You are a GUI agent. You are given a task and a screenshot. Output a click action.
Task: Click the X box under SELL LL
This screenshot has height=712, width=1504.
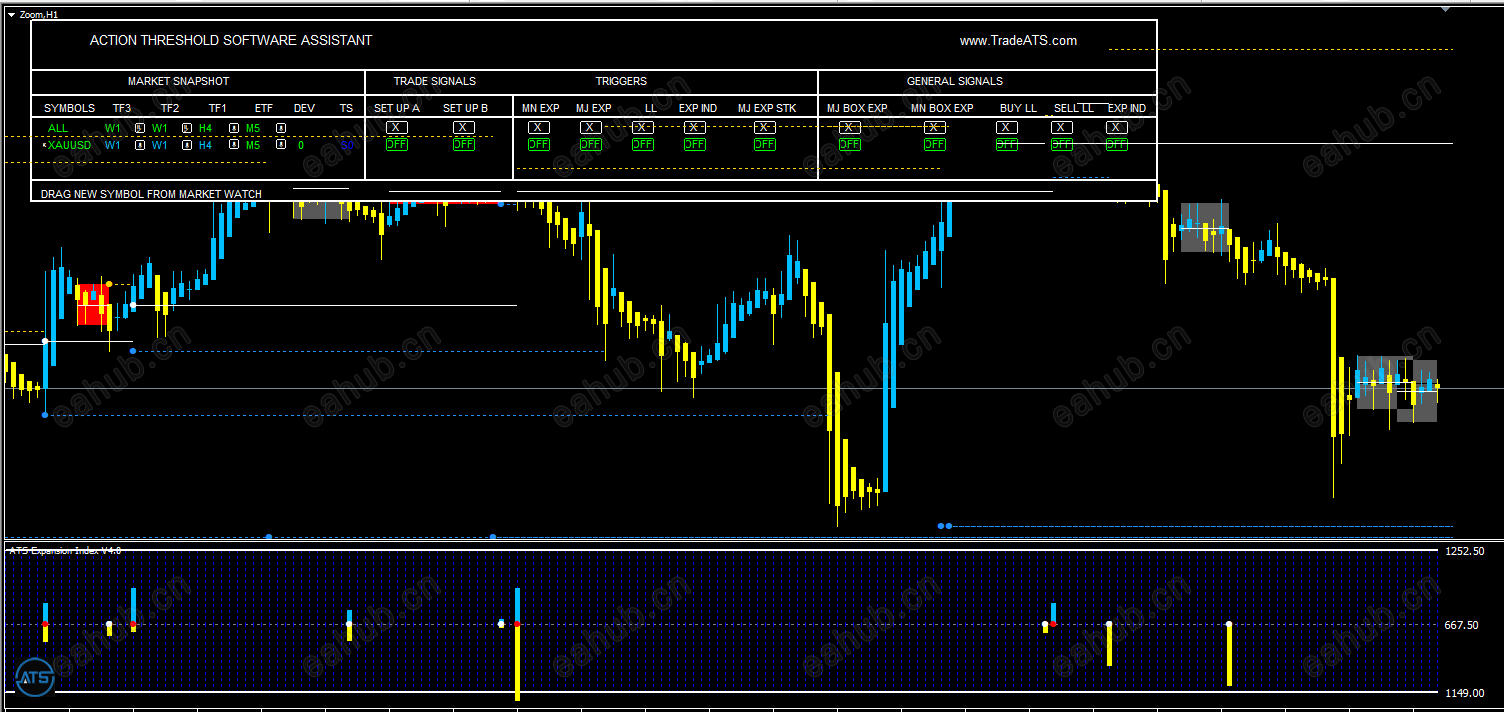1062,127
